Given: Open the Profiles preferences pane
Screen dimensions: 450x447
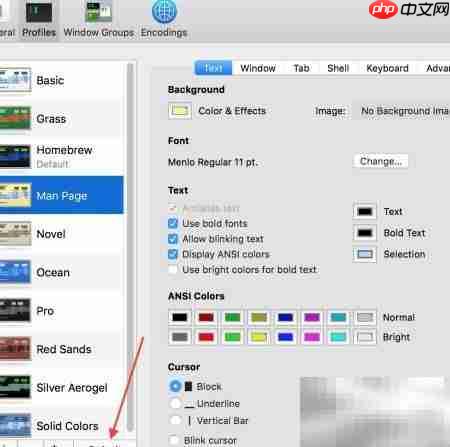Looking at the screenshot, I should tap(39, 20).
